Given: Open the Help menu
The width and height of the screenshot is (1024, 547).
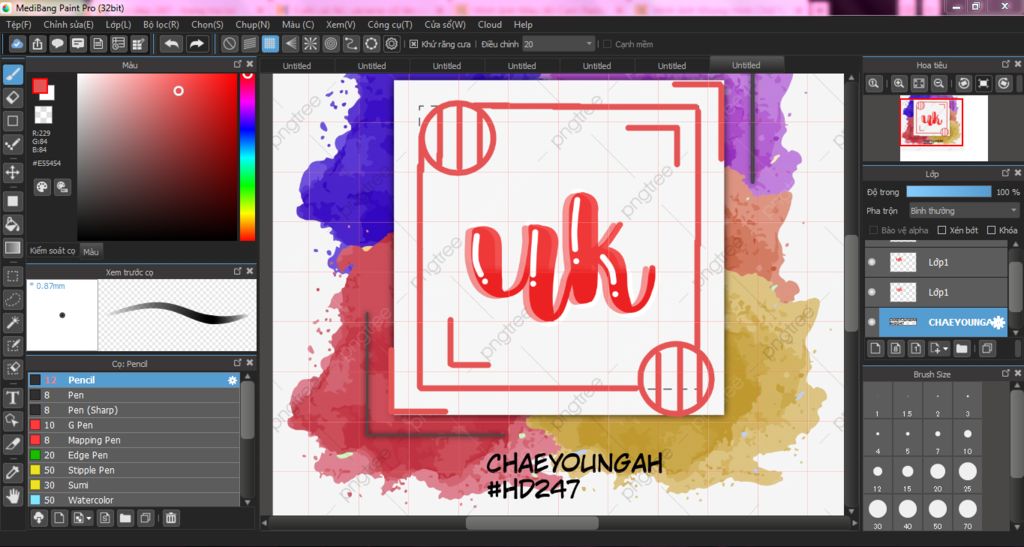Looking at the screenshot, I should click(523, 25).
